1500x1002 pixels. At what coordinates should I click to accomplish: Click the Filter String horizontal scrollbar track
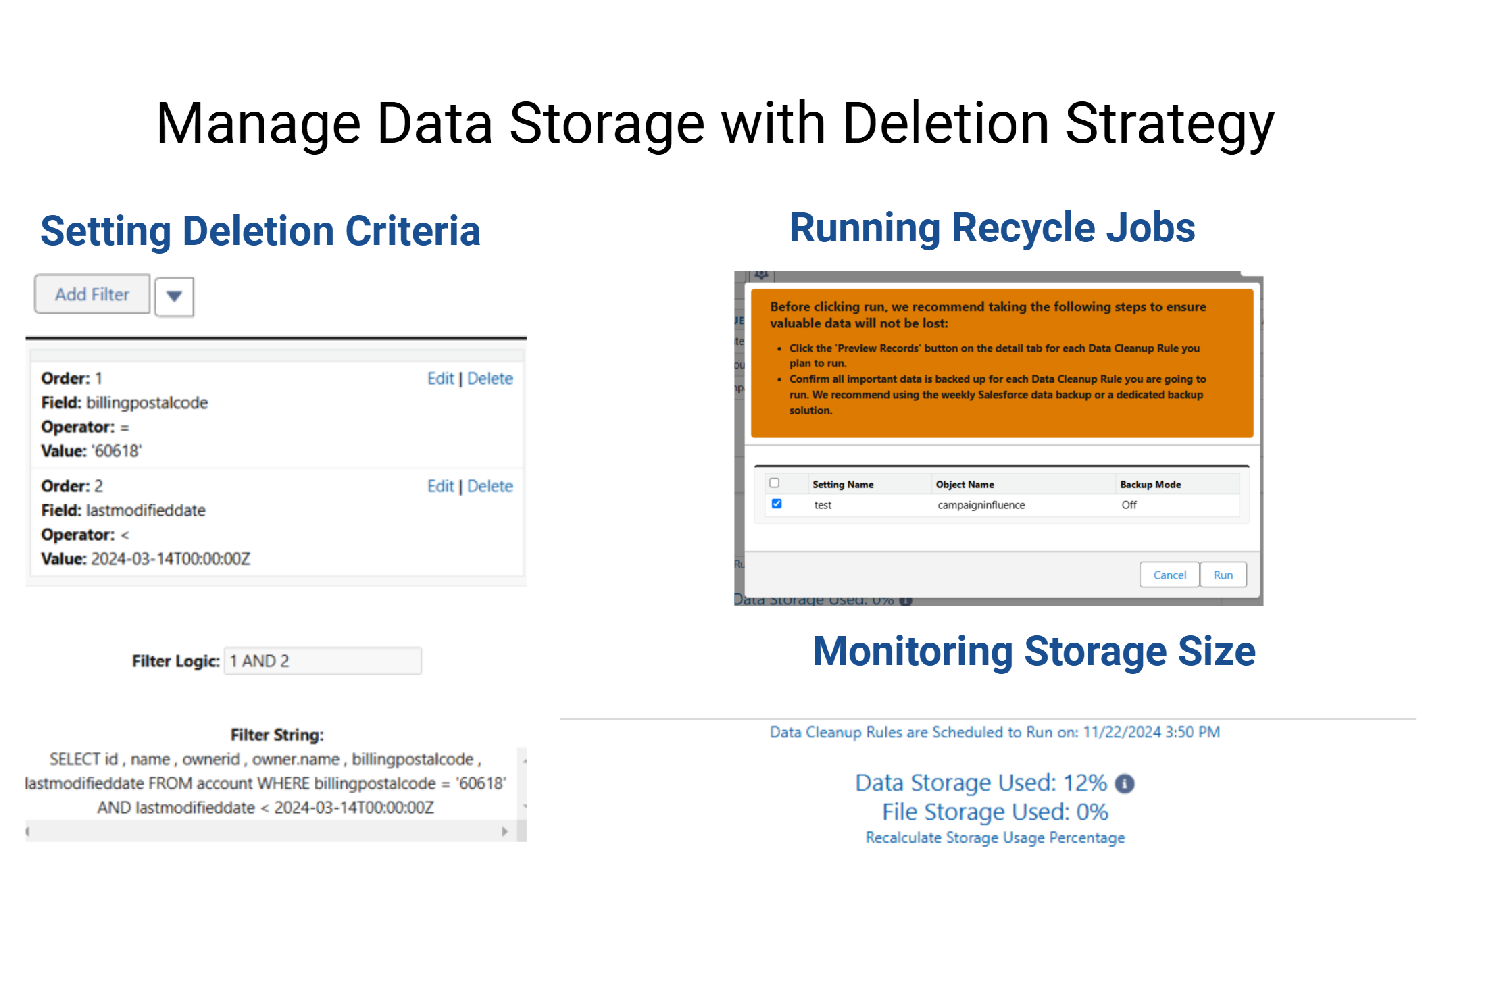point(266,831)
